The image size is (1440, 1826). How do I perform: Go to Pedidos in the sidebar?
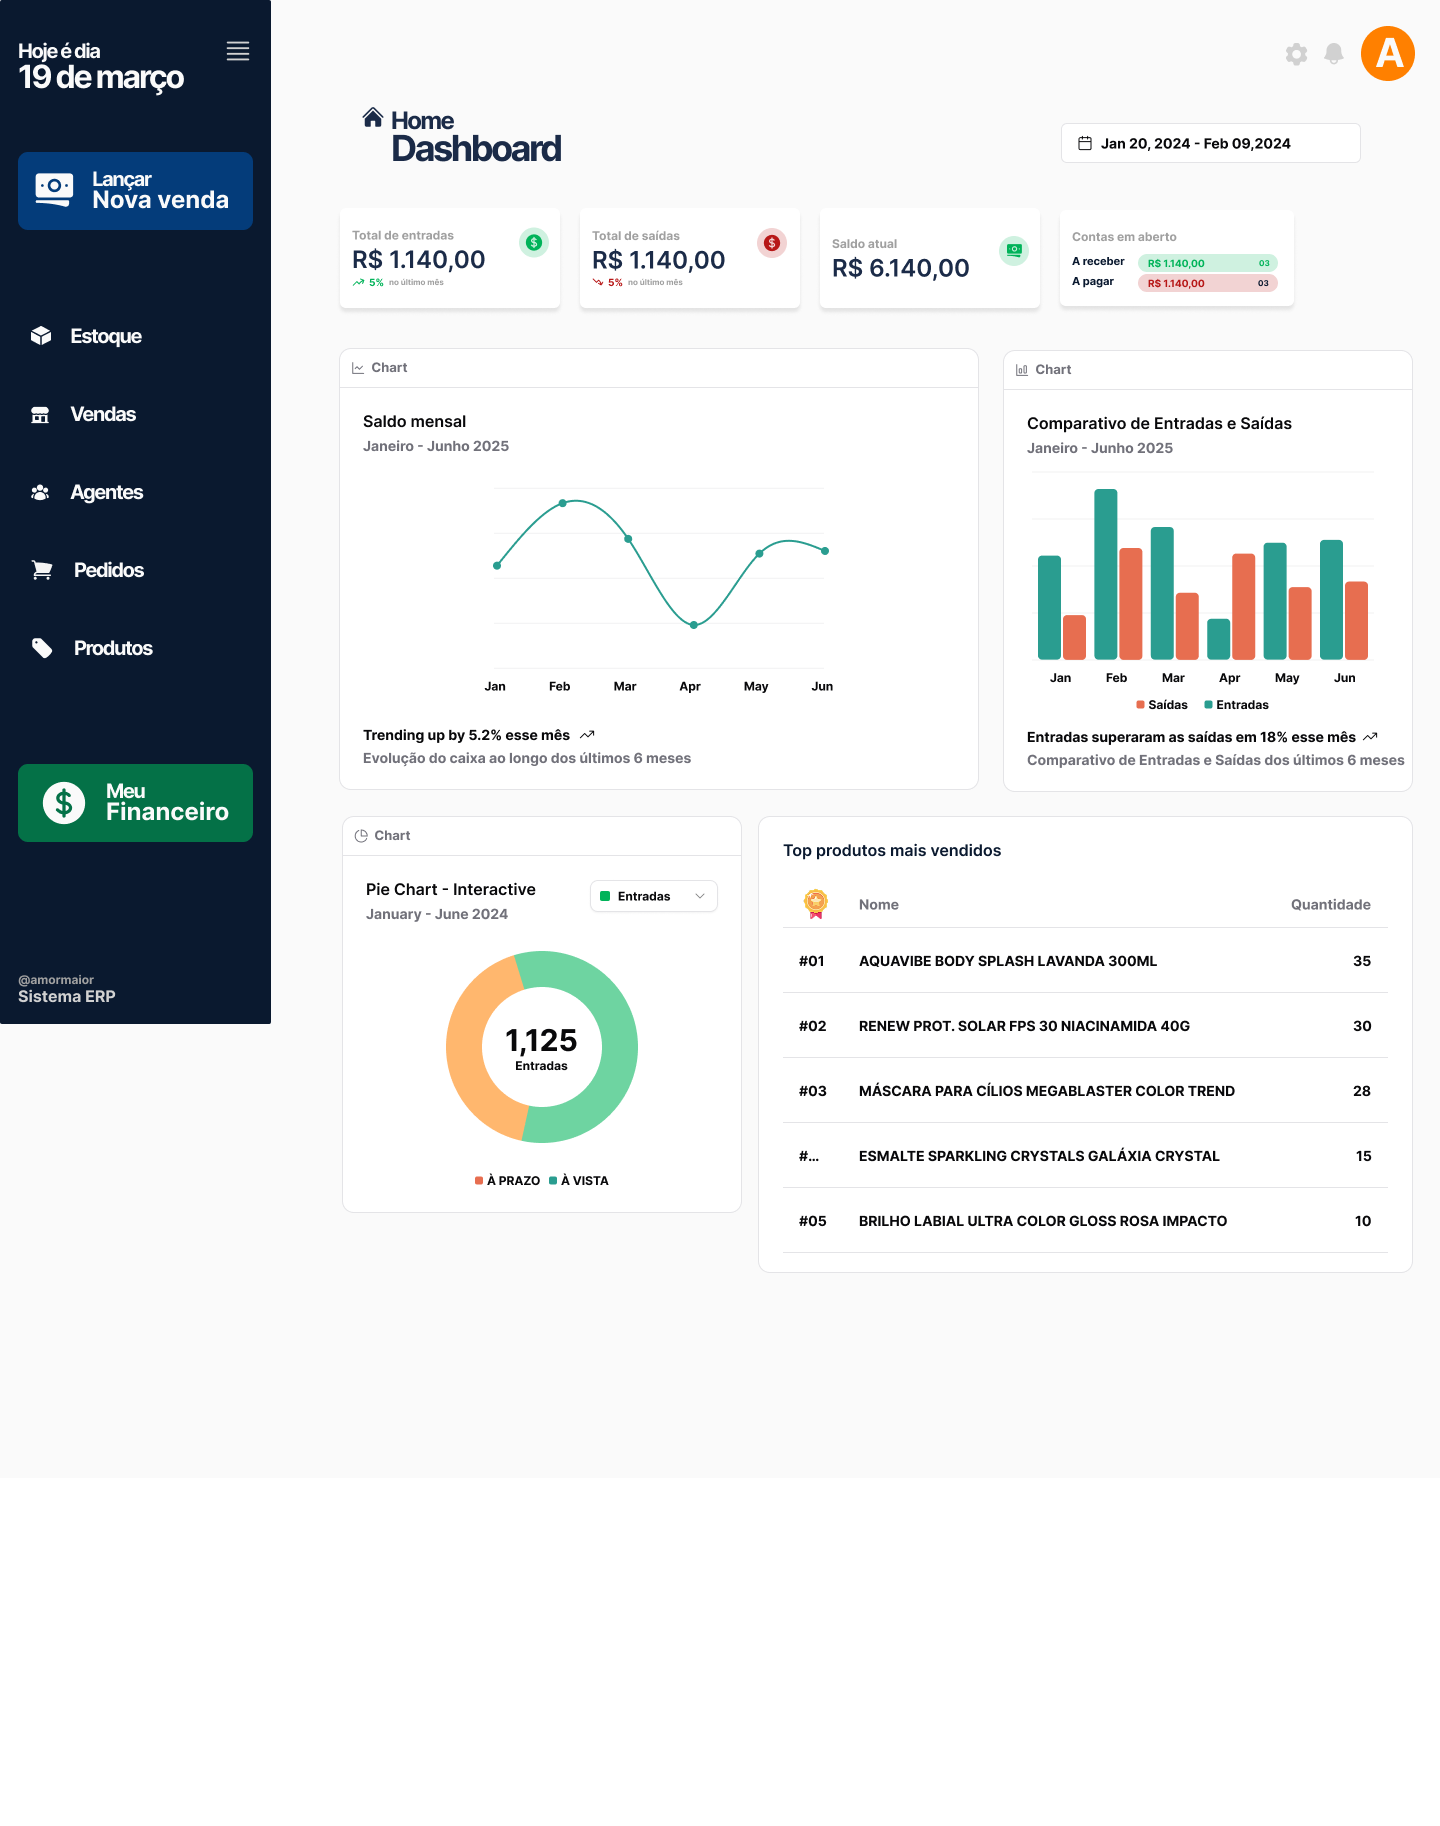pos(108,570)
